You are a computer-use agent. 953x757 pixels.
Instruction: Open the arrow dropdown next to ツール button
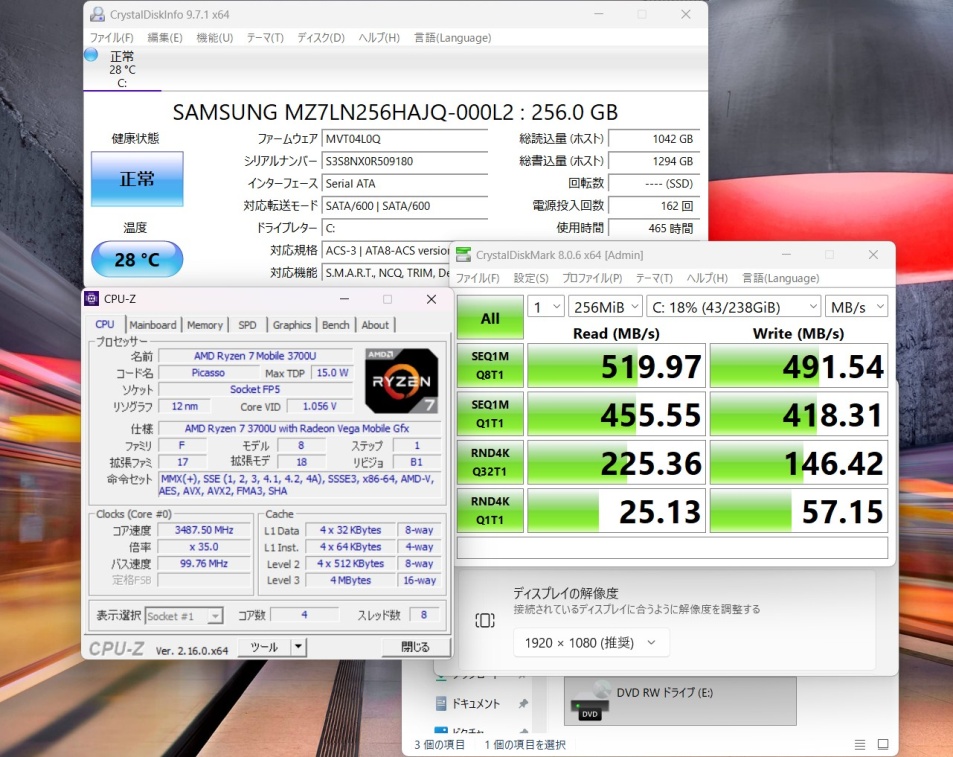(x=298, y=647)
